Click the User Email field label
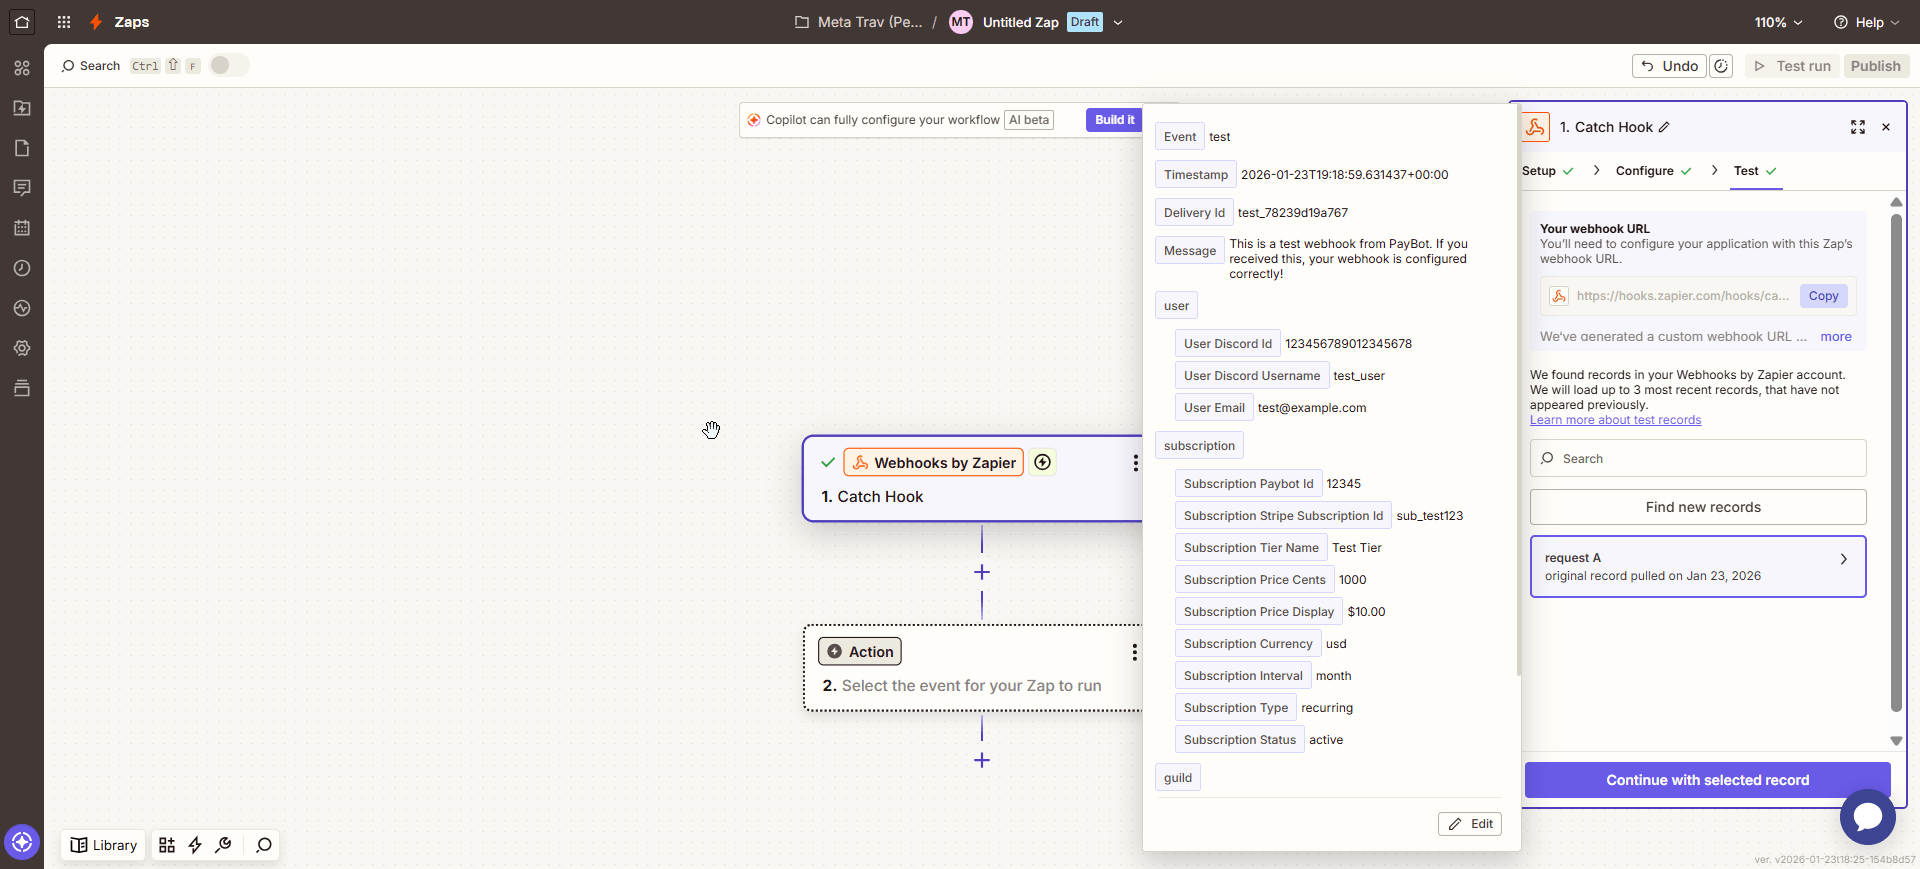Viewport: 1920px width, 869px height. [1214, 408]
